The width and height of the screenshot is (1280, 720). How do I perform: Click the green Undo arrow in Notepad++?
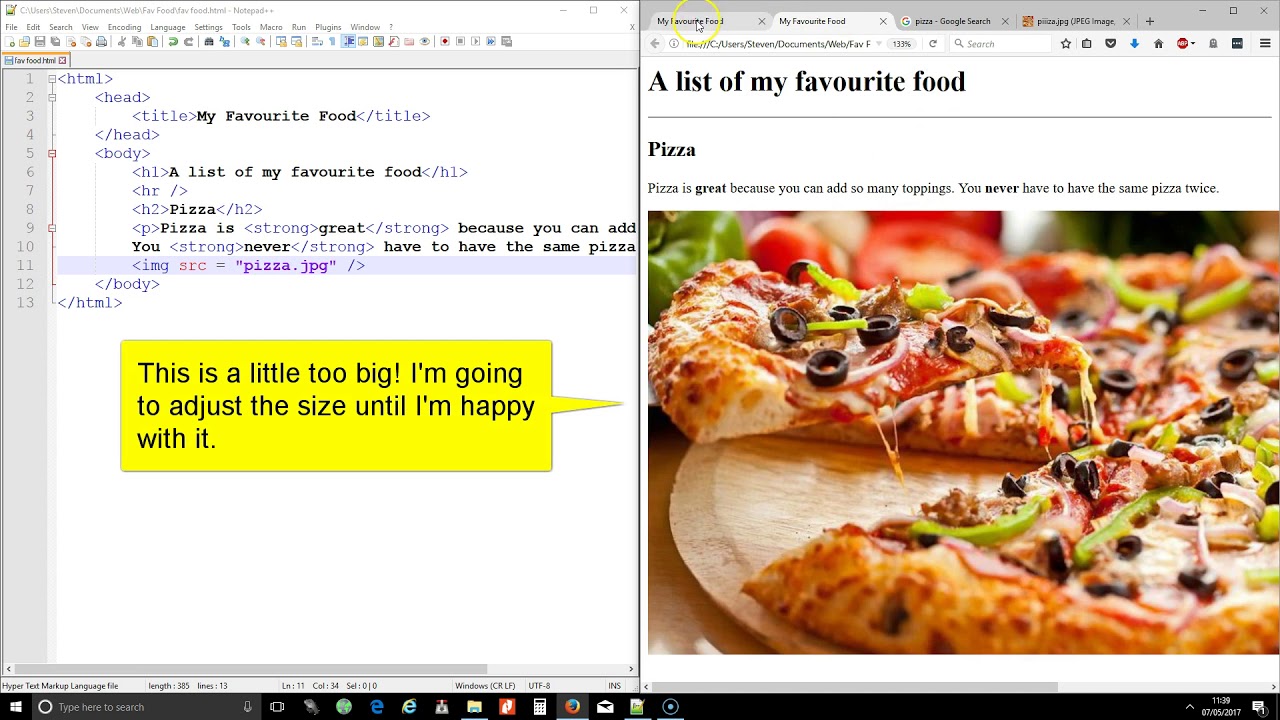[173, 42]
